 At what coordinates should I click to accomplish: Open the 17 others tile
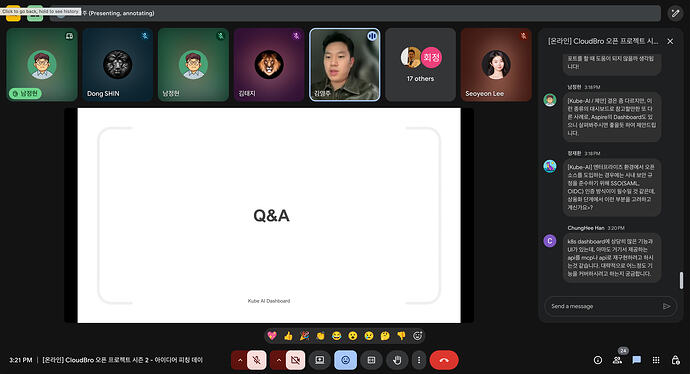[x=420, y=65]
